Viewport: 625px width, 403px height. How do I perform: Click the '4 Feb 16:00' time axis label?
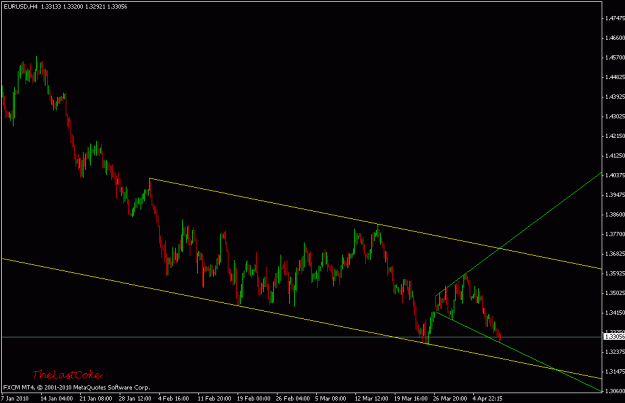coord(173,398)
